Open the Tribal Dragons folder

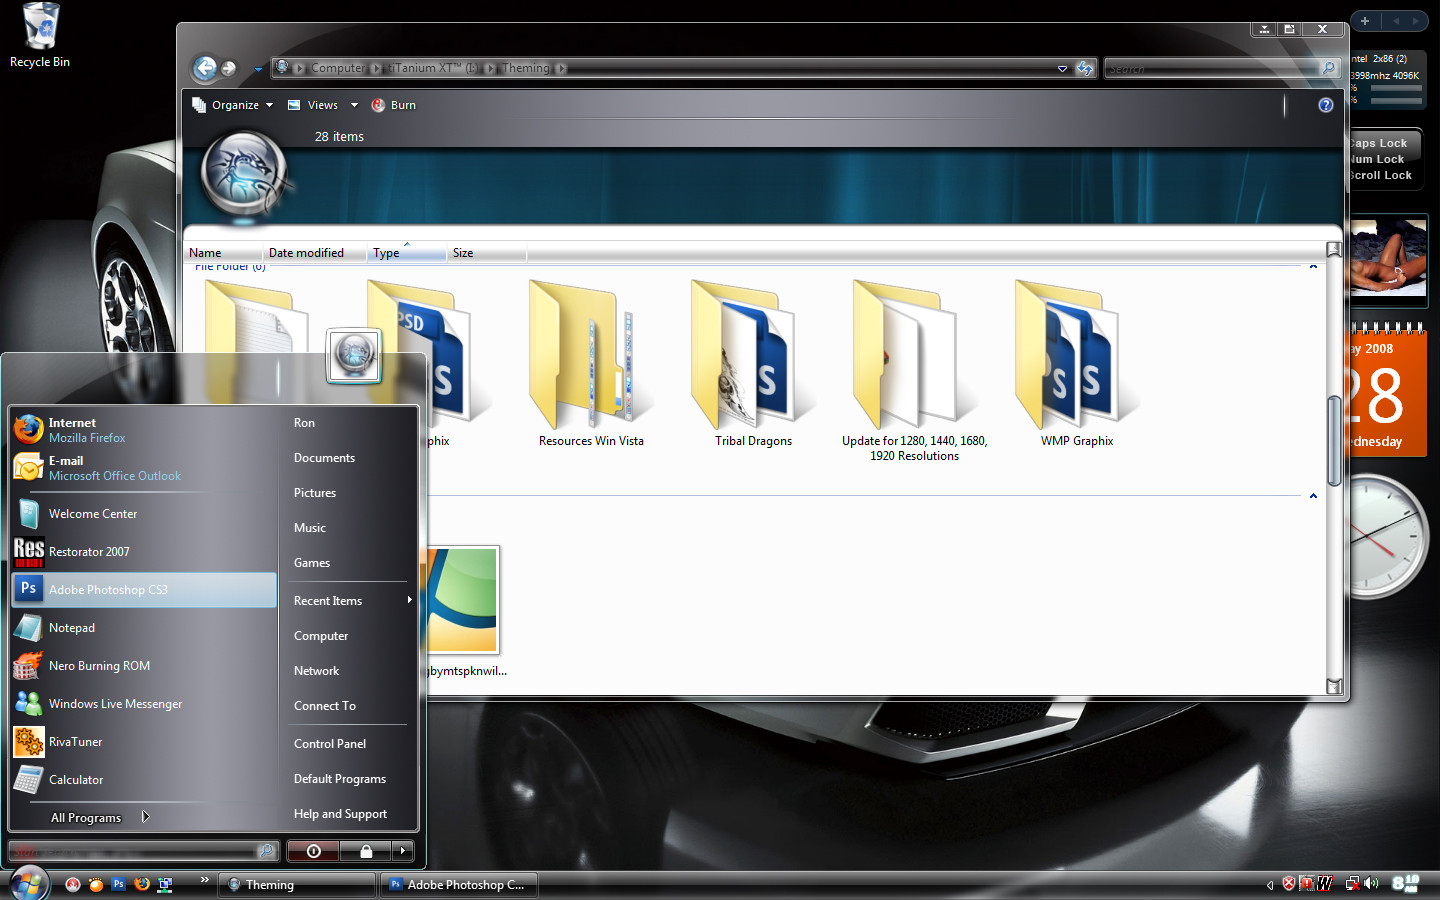[753, 364]
